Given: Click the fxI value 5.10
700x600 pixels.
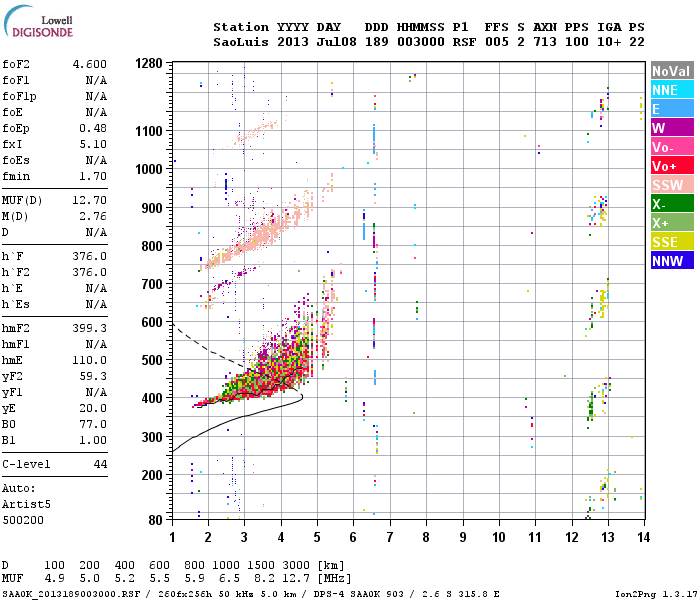Looking at the screenshot, I should (x=93, y=144).
